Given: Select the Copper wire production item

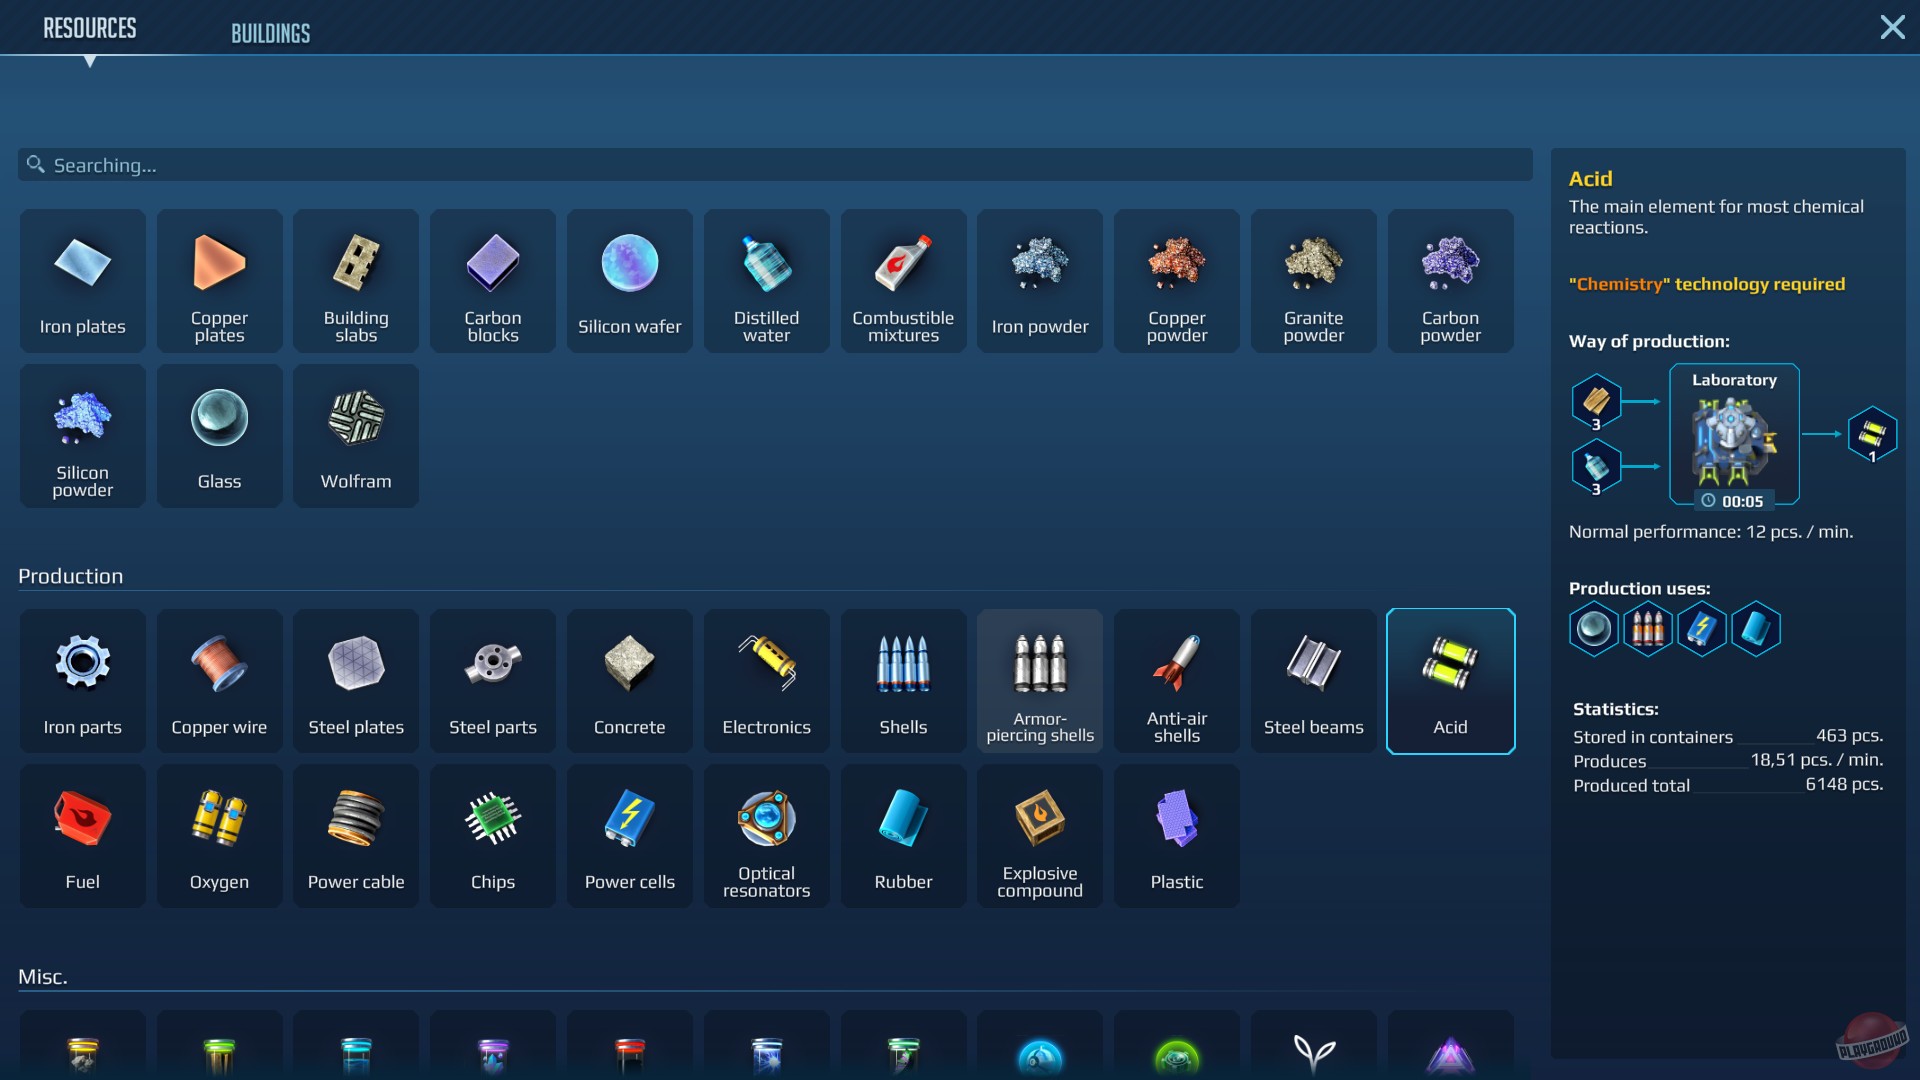Looking at the screenshot, I should pyautogui.click(x=219, y=681).
